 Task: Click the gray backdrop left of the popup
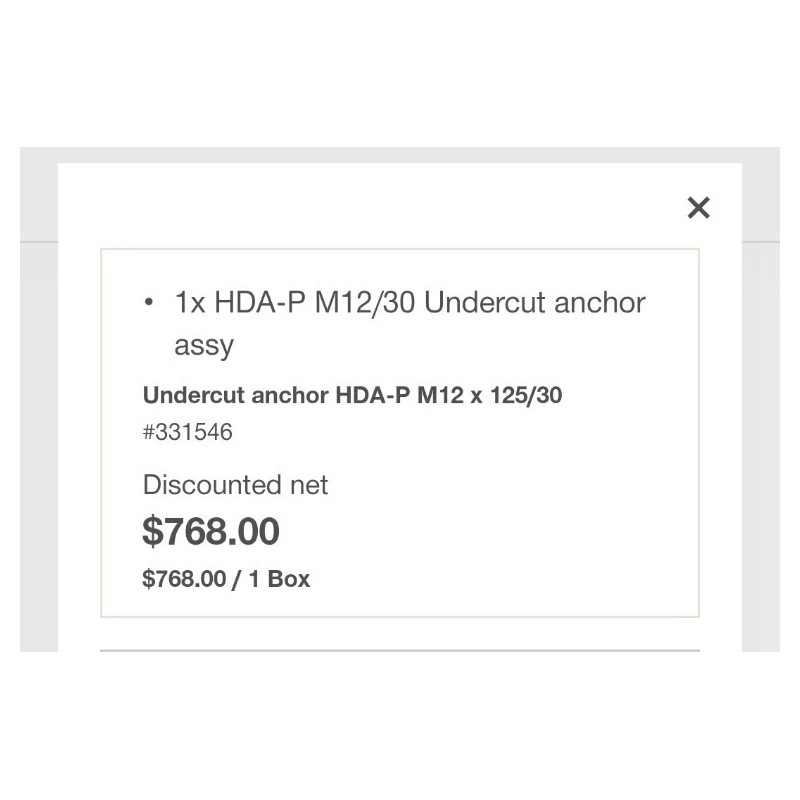38,400
